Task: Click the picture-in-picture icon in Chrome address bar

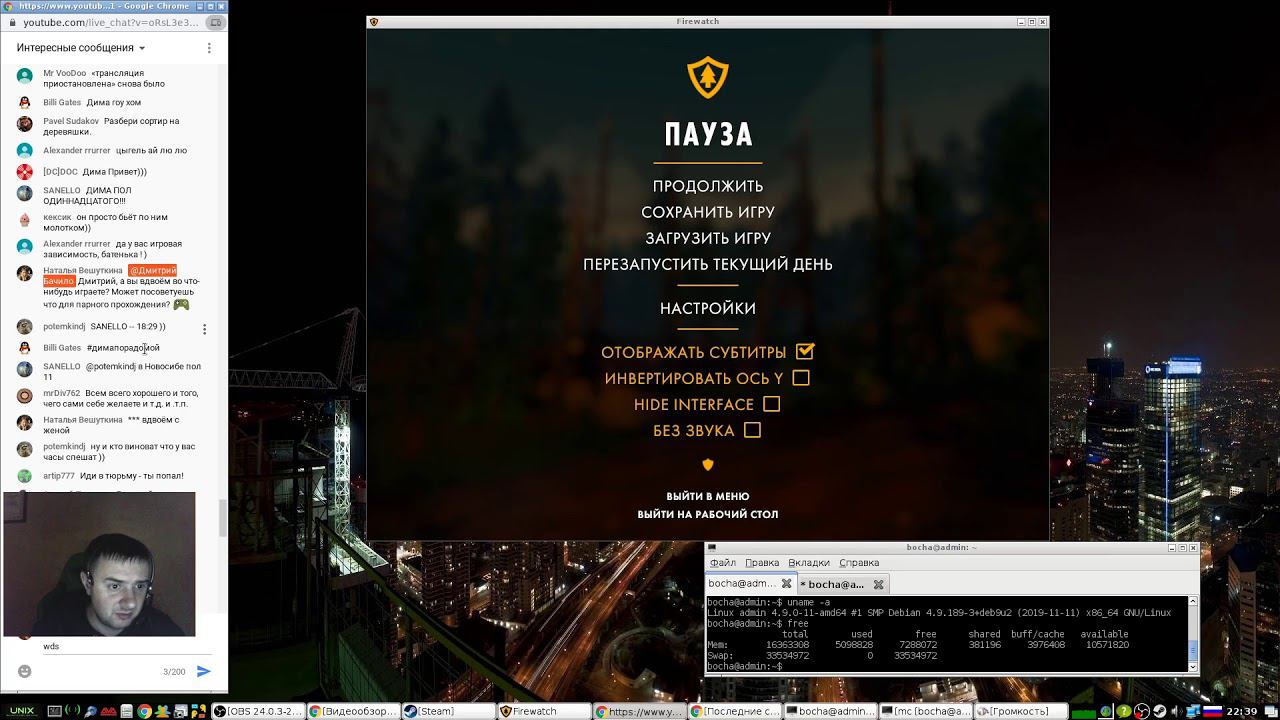Action: (215, 23)
